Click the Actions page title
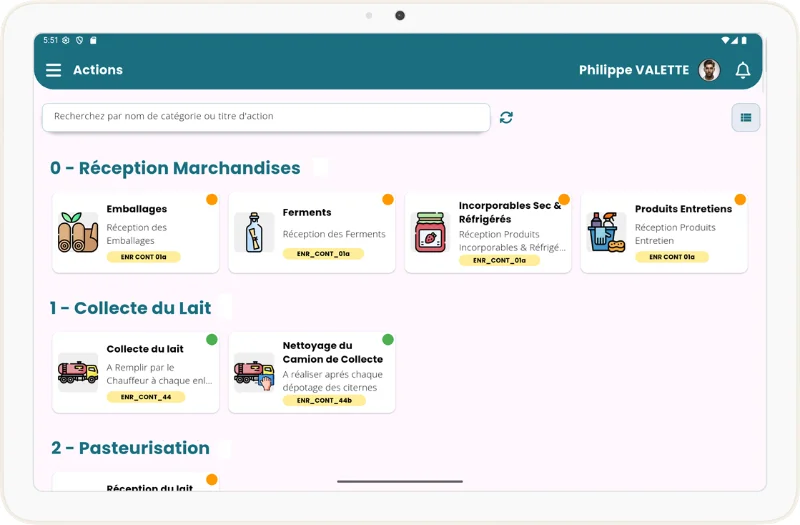800x525 pixels. tap(98, 70)
